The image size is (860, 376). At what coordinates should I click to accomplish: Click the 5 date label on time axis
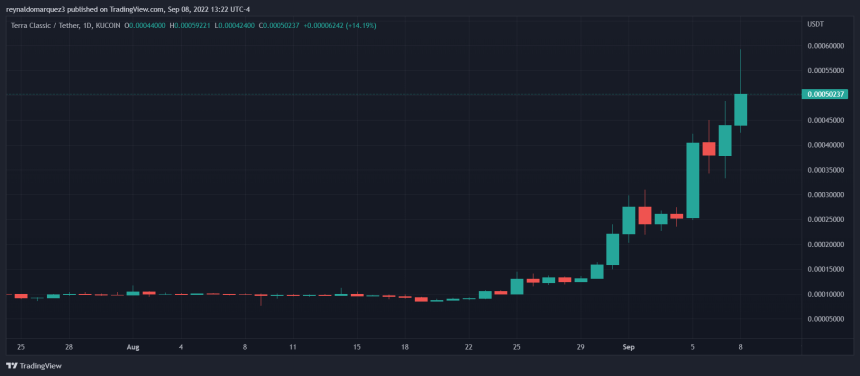(x=693, y=347)
